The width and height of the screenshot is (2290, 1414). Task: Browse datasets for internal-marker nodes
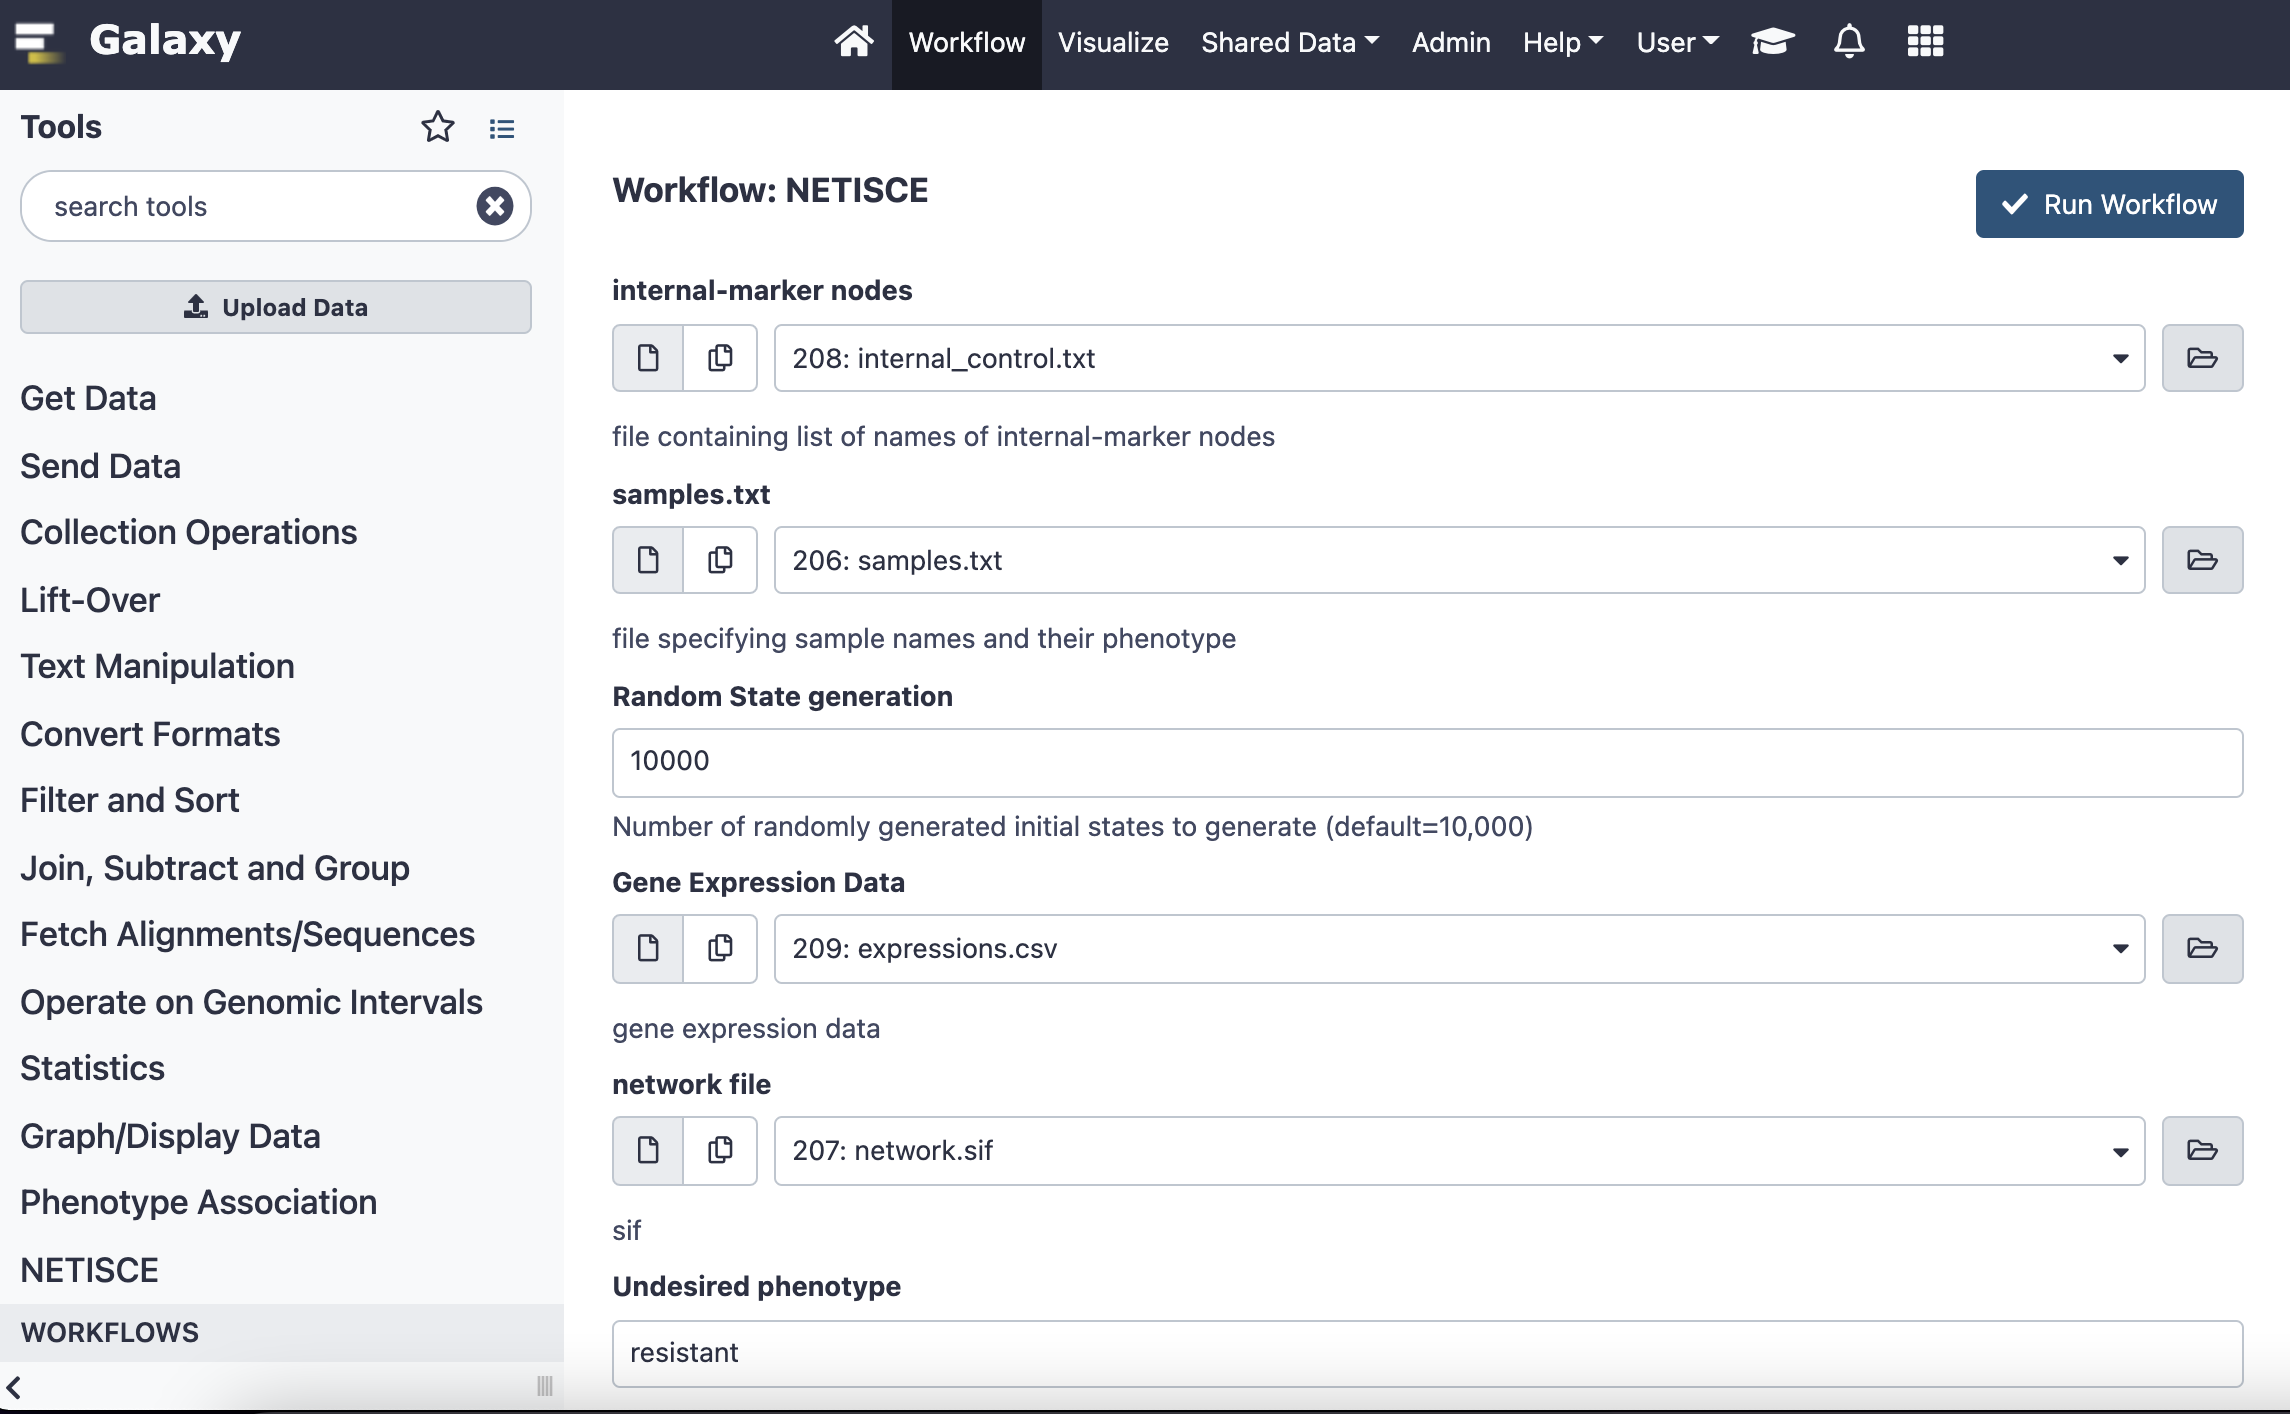tap(2202, 358)
